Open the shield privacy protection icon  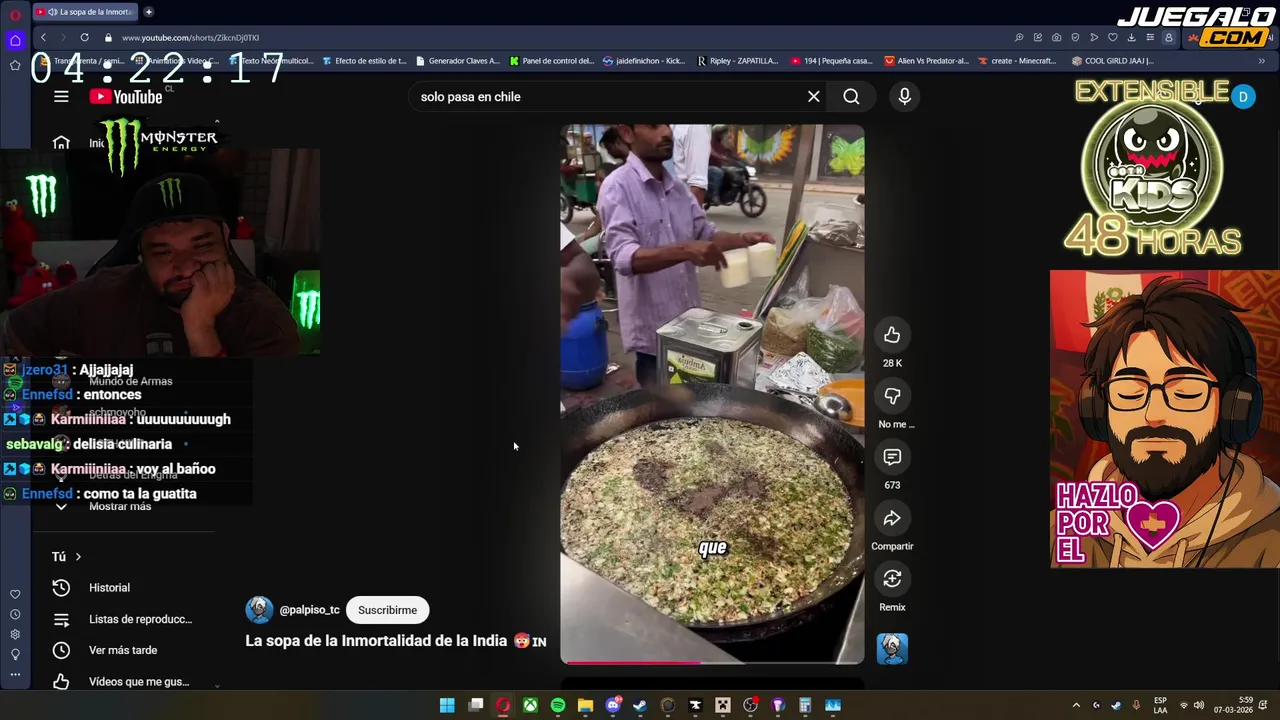pos(1075,38)
